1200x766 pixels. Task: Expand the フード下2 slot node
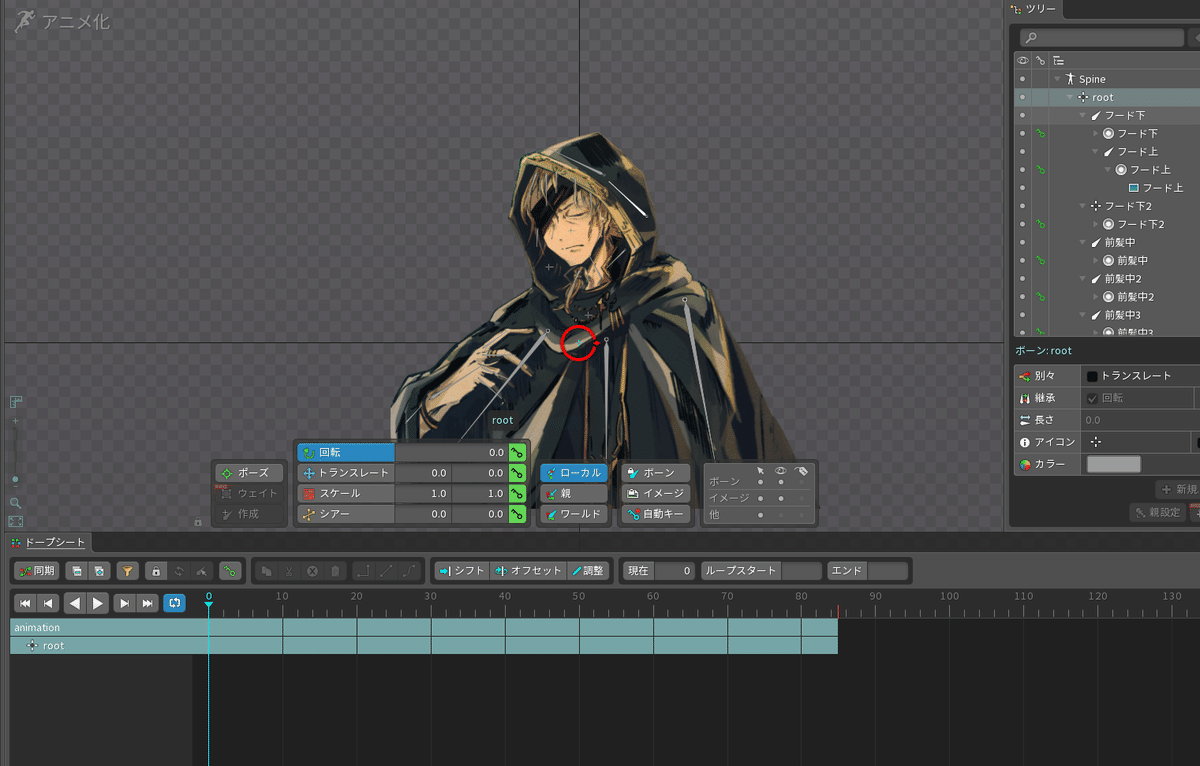pyautogui.click(x=1096, y=224)
